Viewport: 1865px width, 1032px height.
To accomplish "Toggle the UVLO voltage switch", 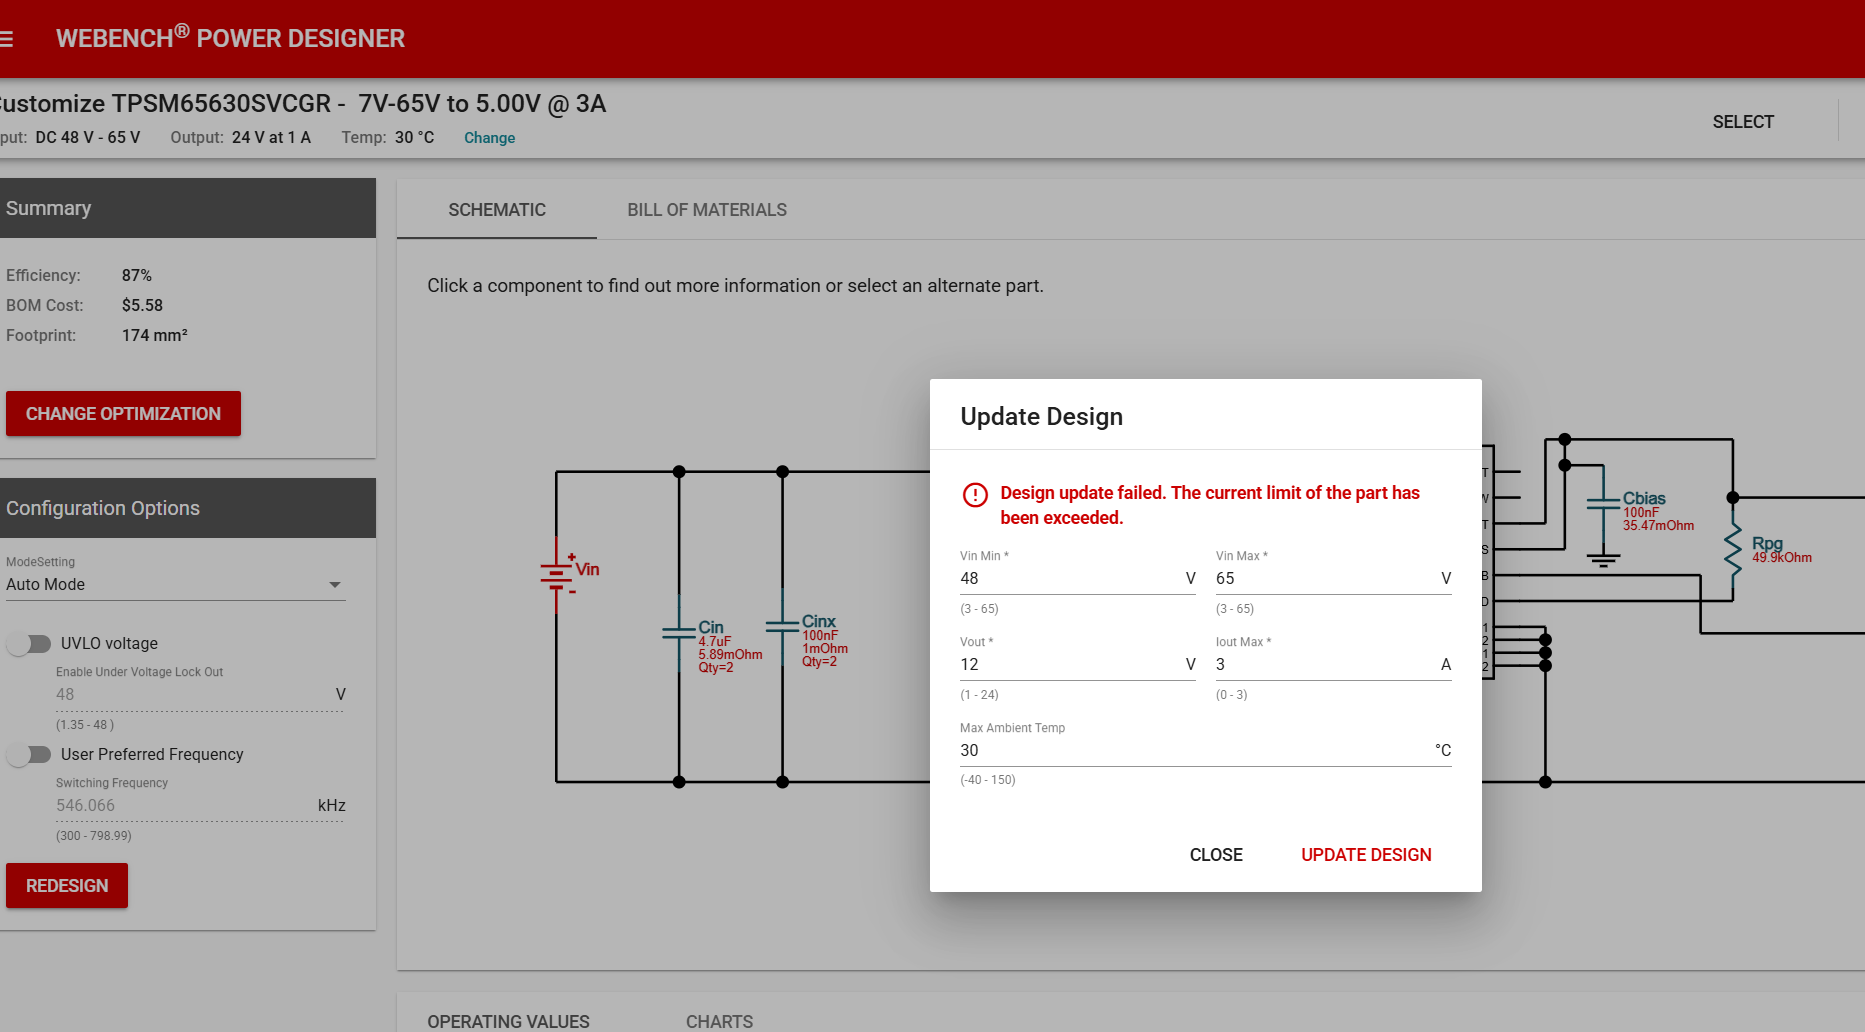I will [29, 643].
